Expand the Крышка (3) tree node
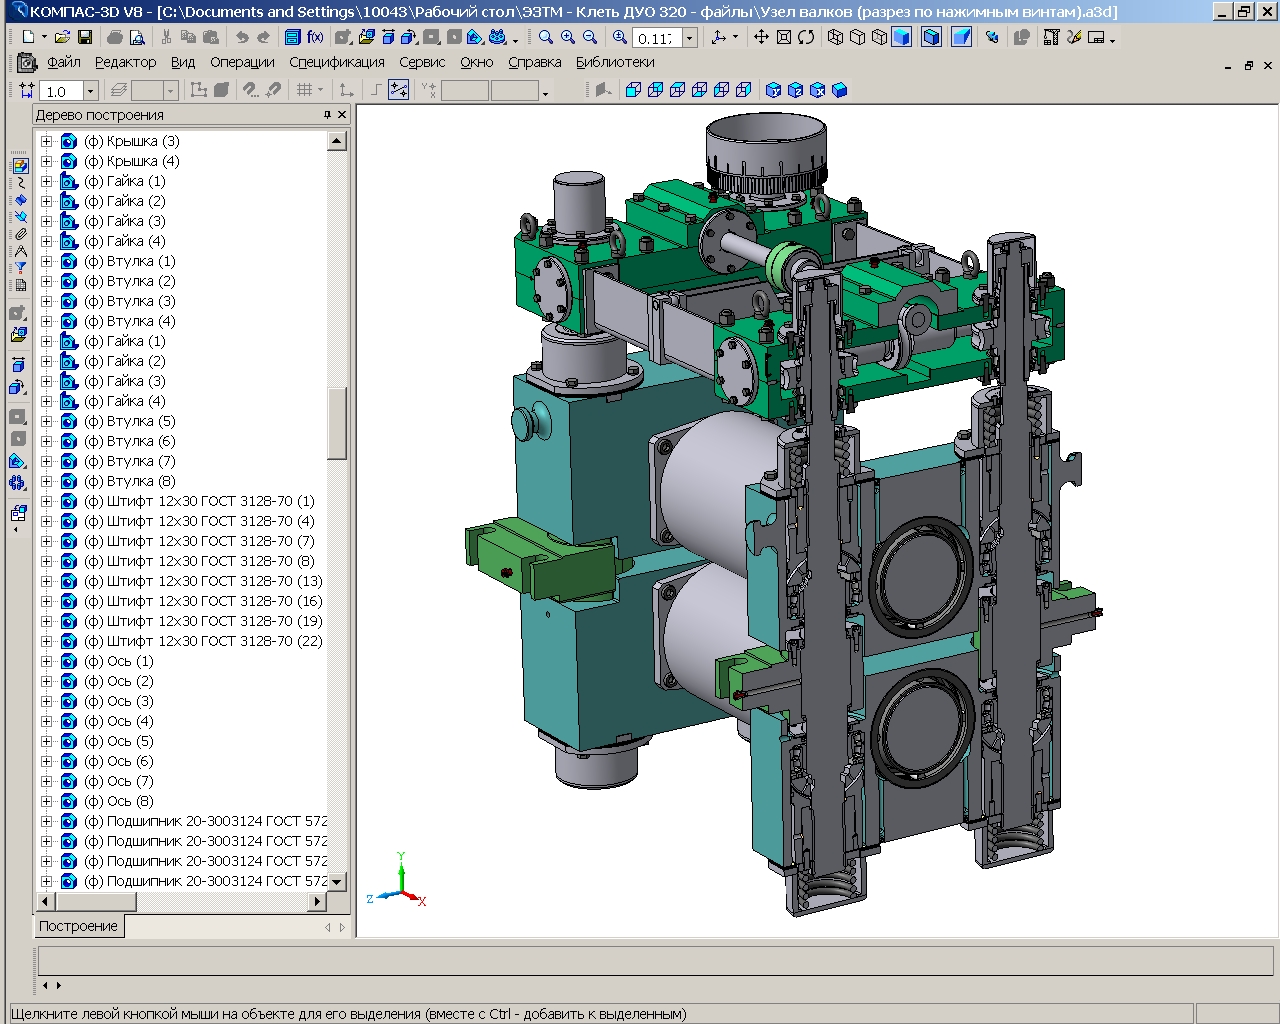Viewport: 1280px width, 1024px height. pyautogui.click(x=46, y=141)
